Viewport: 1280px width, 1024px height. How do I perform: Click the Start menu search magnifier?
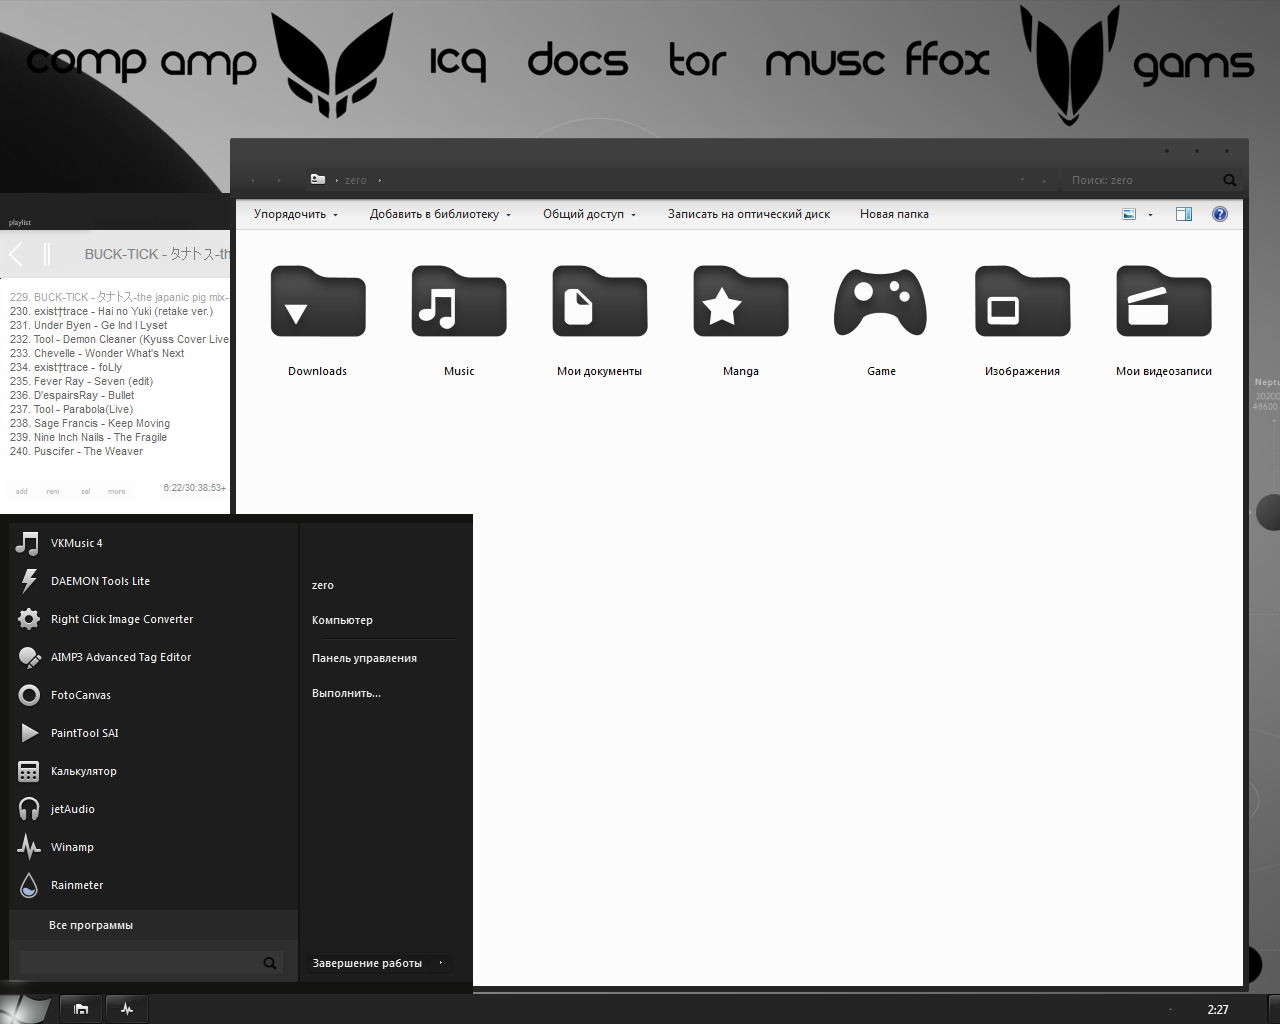(270, 963)
